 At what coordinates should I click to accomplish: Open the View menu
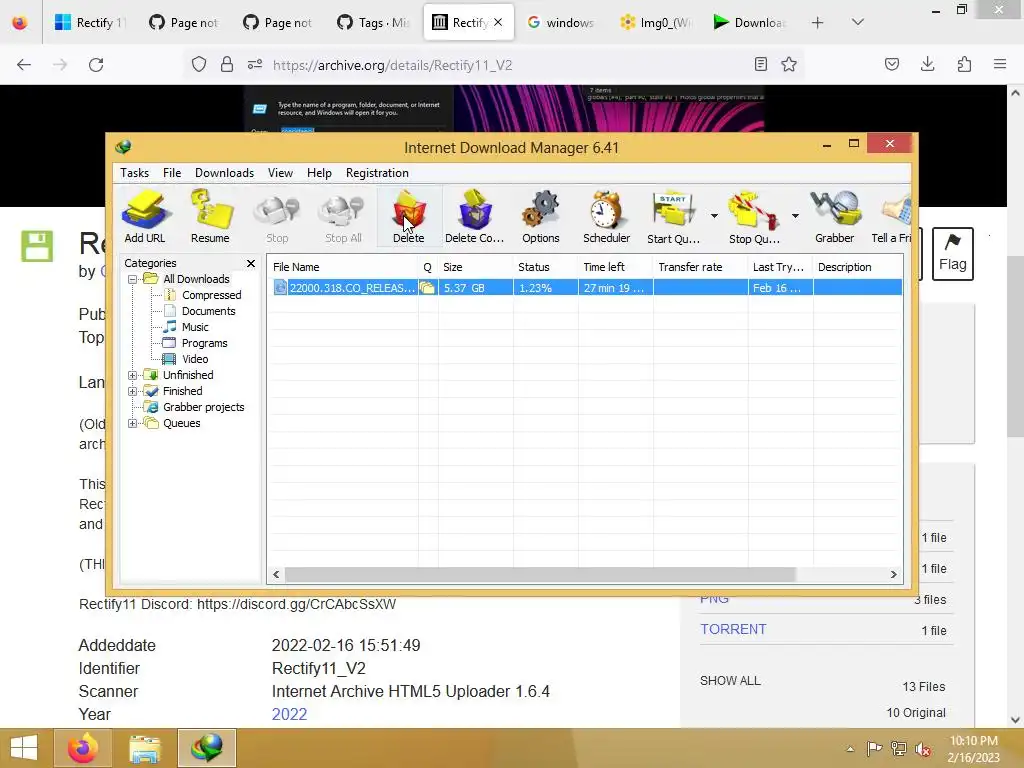(280, 173)
